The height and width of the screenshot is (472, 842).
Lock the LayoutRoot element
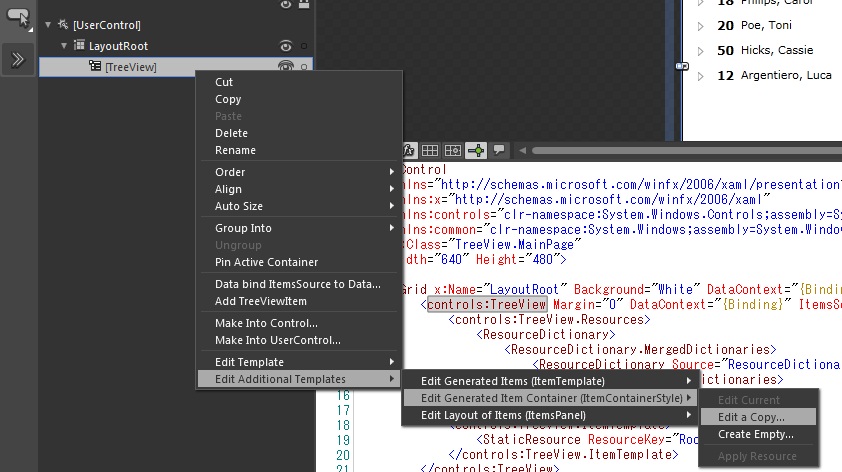(x=304, y=46)
